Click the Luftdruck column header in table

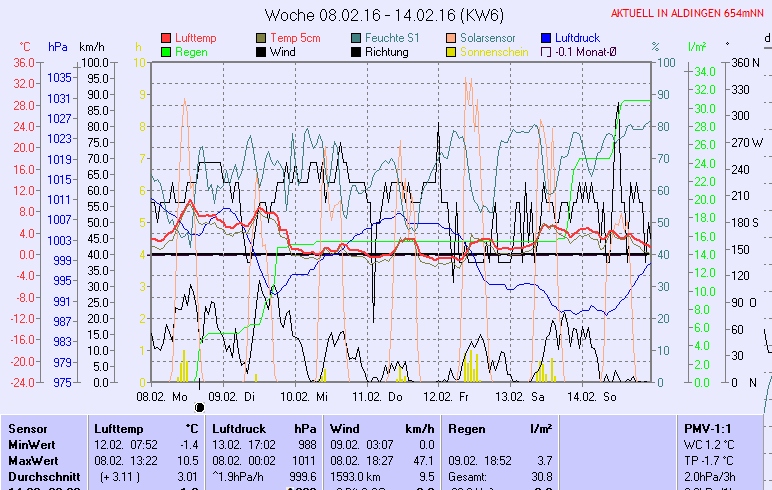point(238,428)
